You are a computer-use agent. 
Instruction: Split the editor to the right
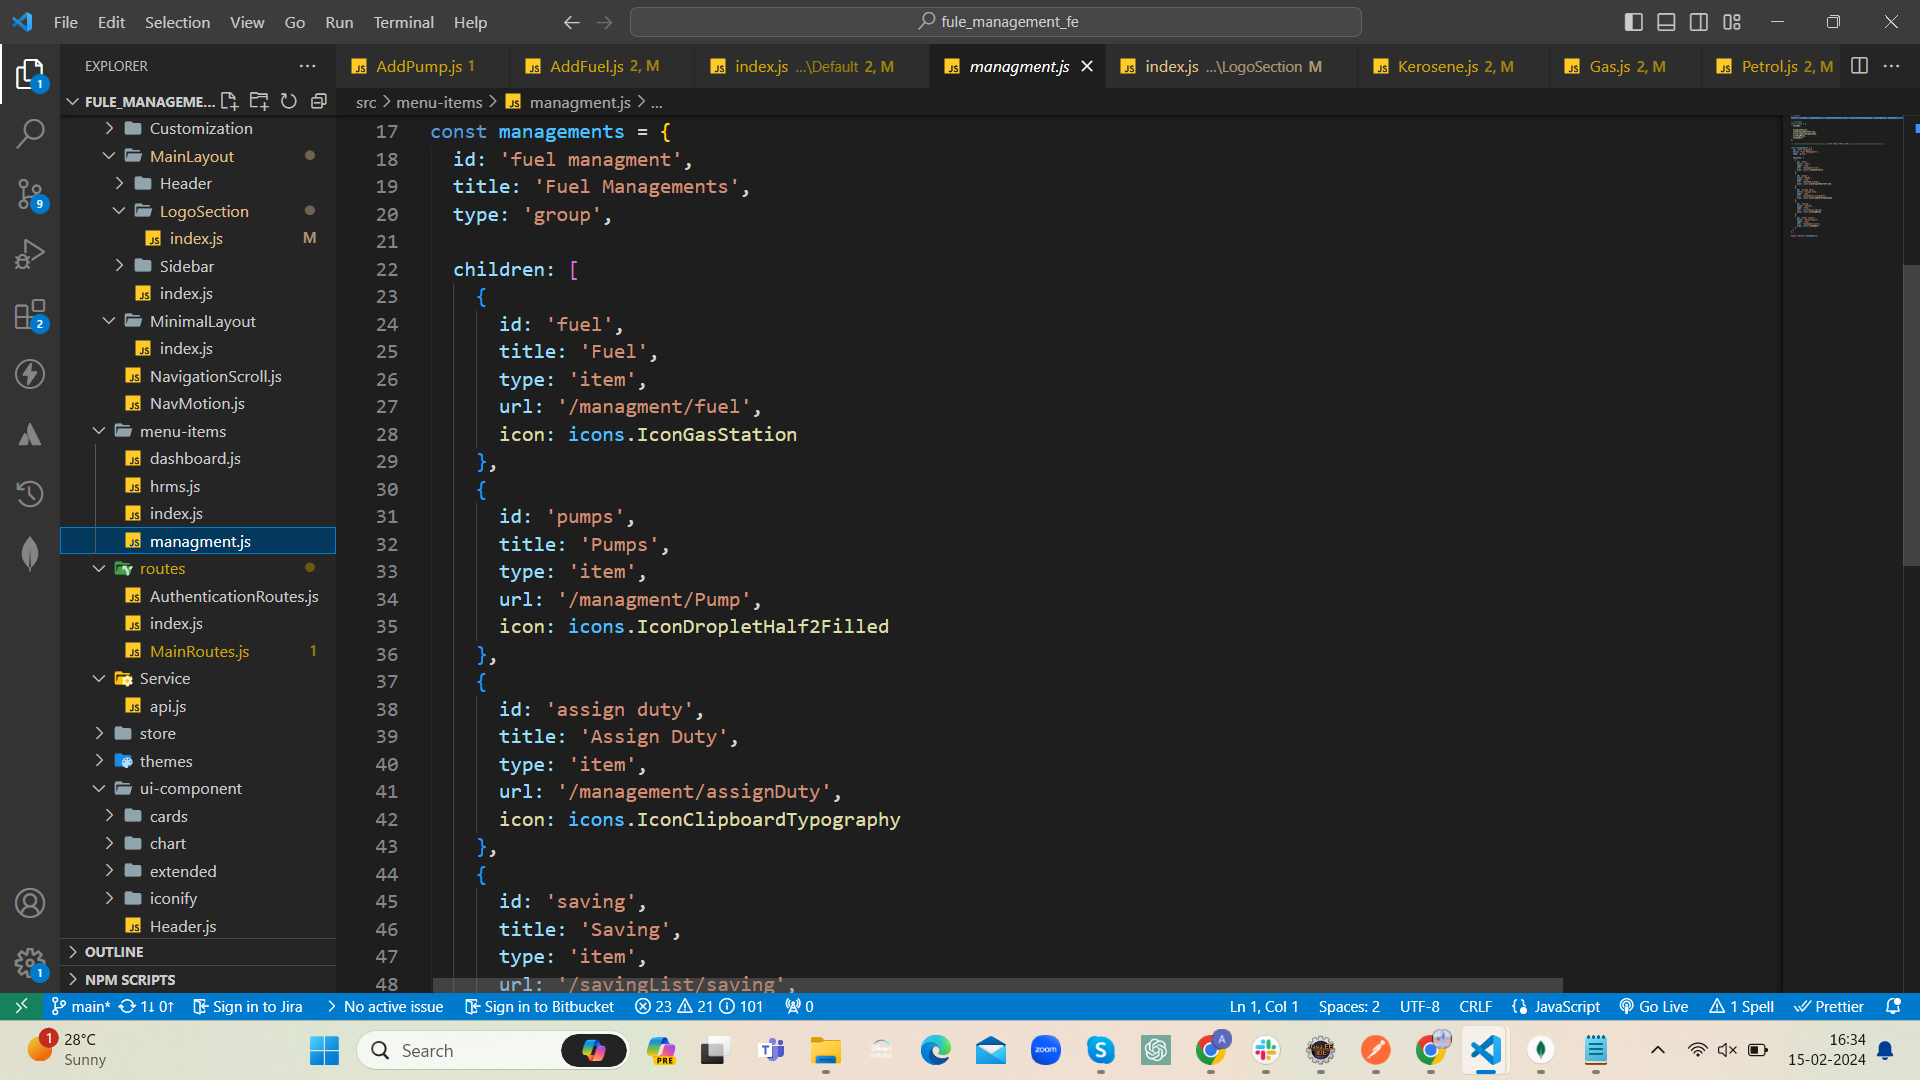tap(1859, 66)
